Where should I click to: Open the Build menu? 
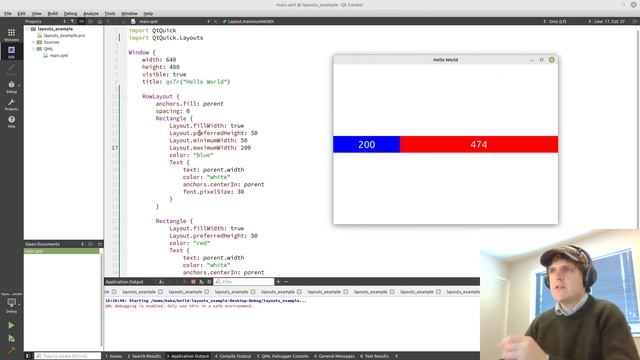pos(53,13)
